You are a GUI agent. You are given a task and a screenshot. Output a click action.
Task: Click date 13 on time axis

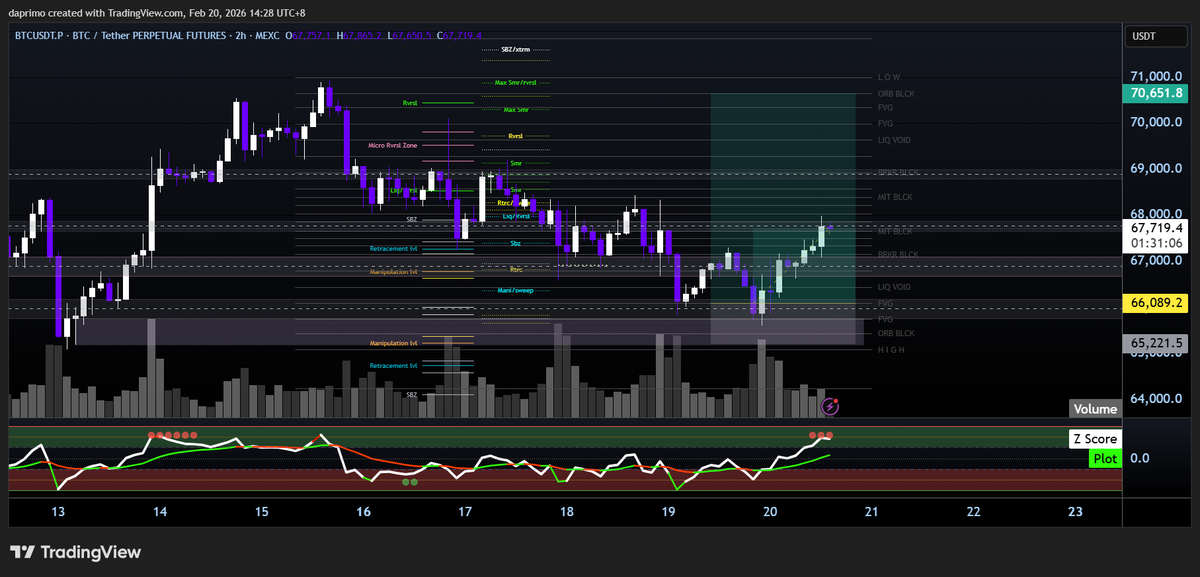58,511
